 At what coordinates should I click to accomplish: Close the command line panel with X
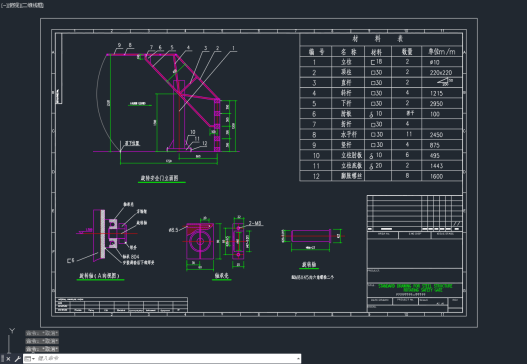pyautogui.click(x=8, y=359)
